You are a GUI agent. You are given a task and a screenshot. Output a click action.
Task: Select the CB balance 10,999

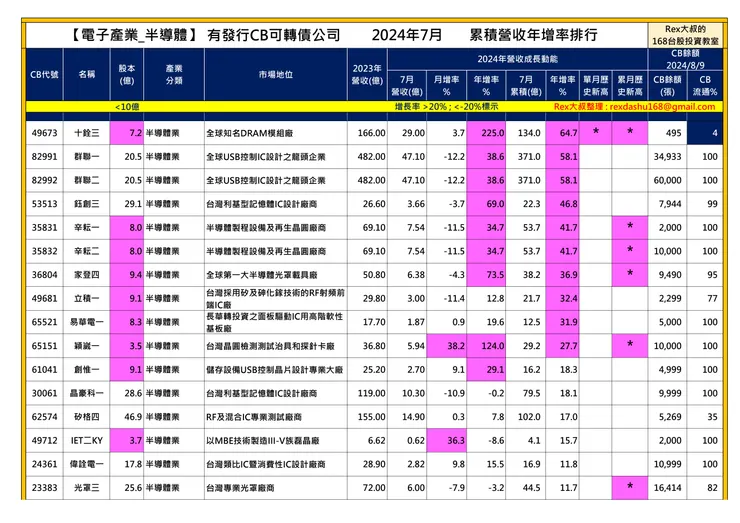[667, 464]
